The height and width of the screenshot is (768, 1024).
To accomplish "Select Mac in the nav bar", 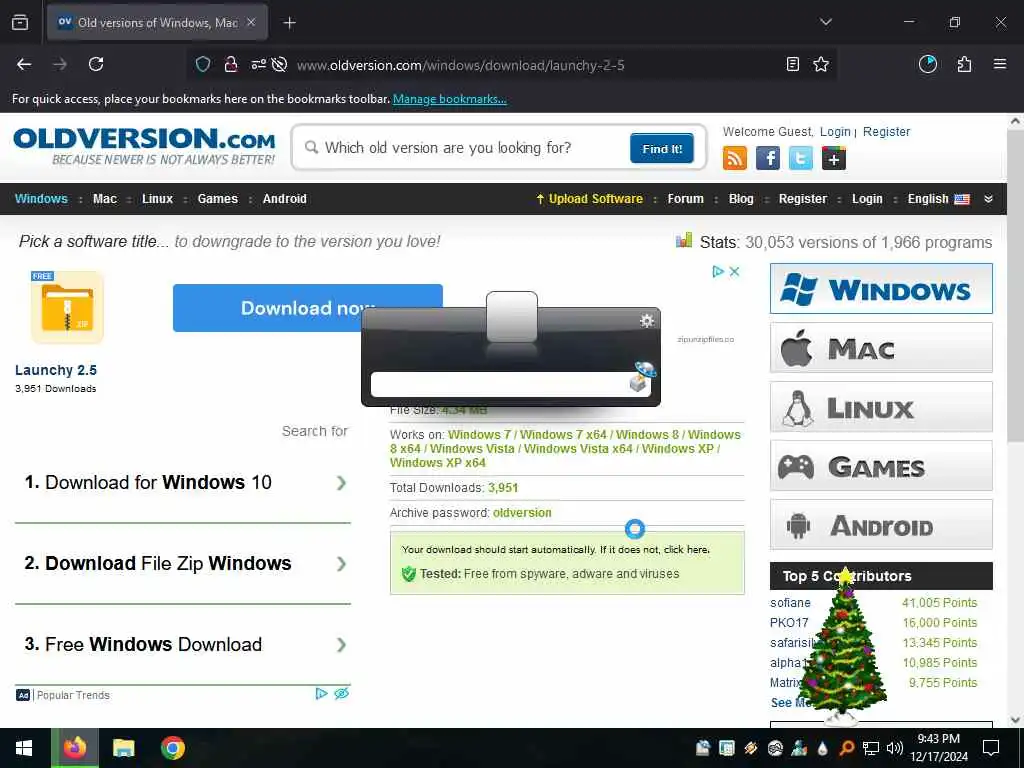I will click(x=104, y=199).
